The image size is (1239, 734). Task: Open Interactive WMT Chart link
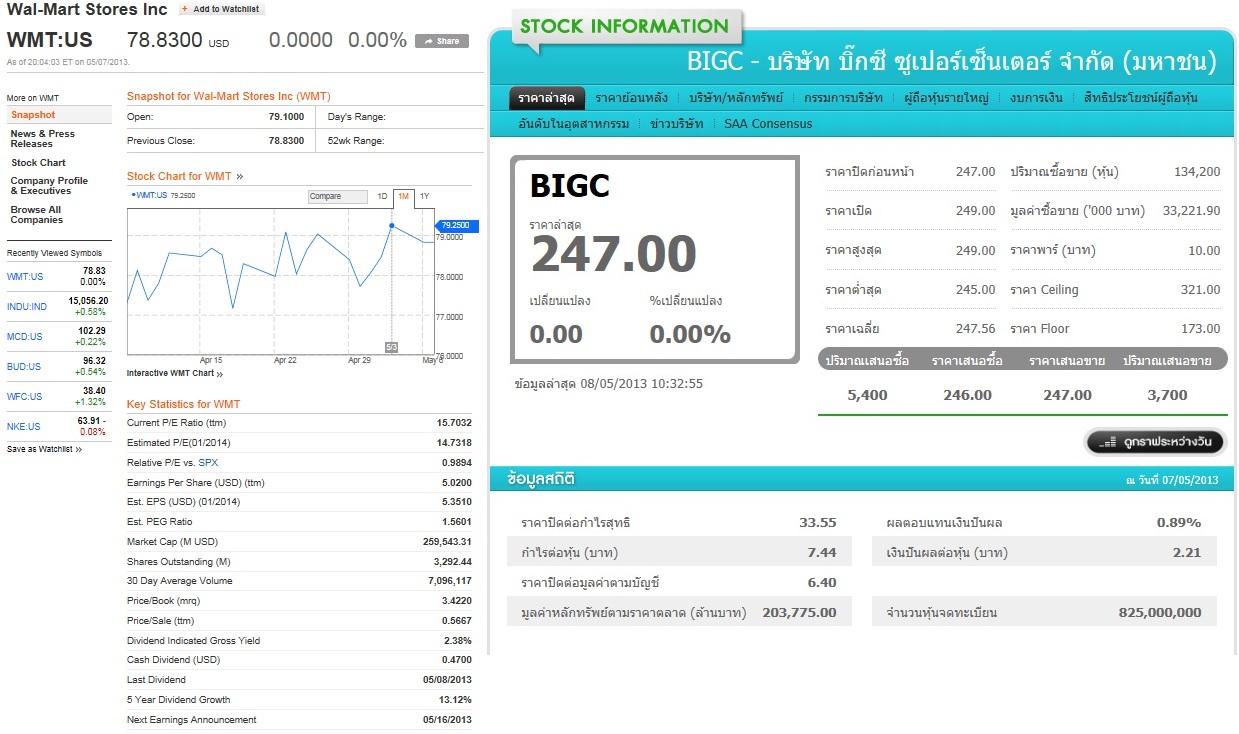175,373
